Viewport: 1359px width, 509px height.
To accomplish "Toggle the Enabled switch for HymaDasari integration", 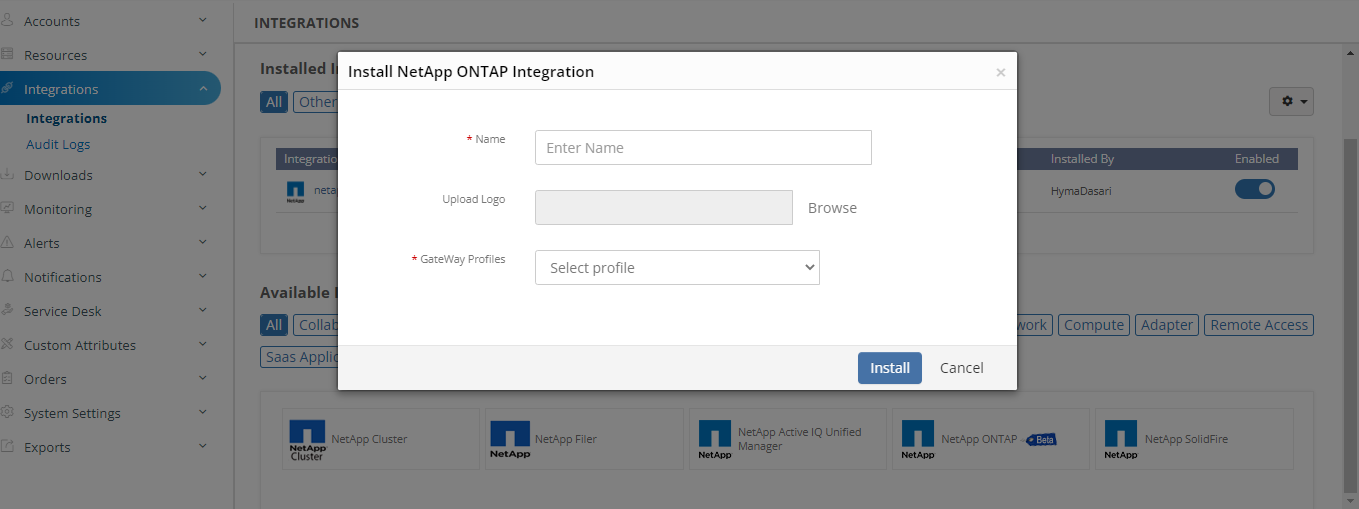I will (x=1255, y=189).
